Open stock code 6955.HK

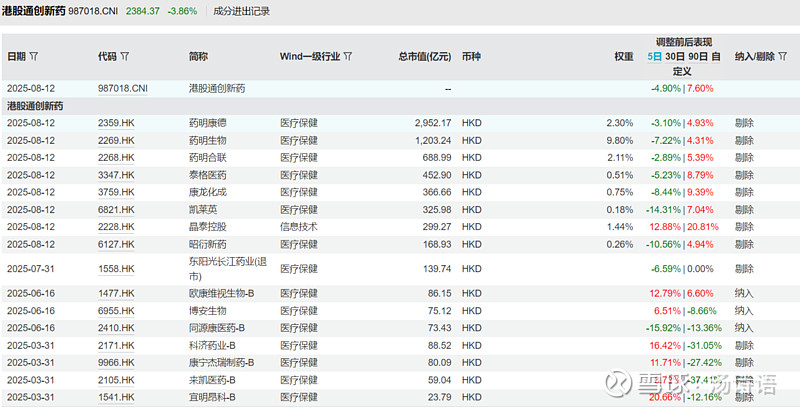(116, 311)
